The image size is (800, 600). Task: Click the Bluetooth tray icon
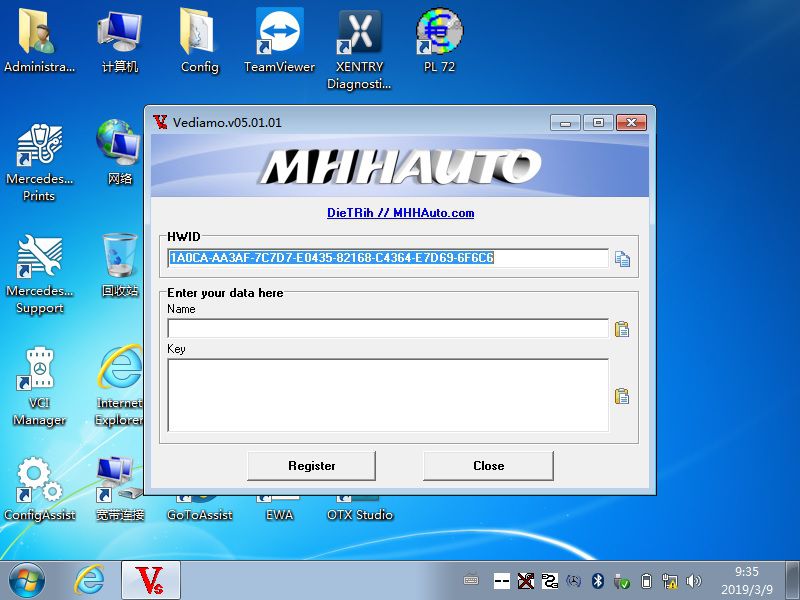597,581
